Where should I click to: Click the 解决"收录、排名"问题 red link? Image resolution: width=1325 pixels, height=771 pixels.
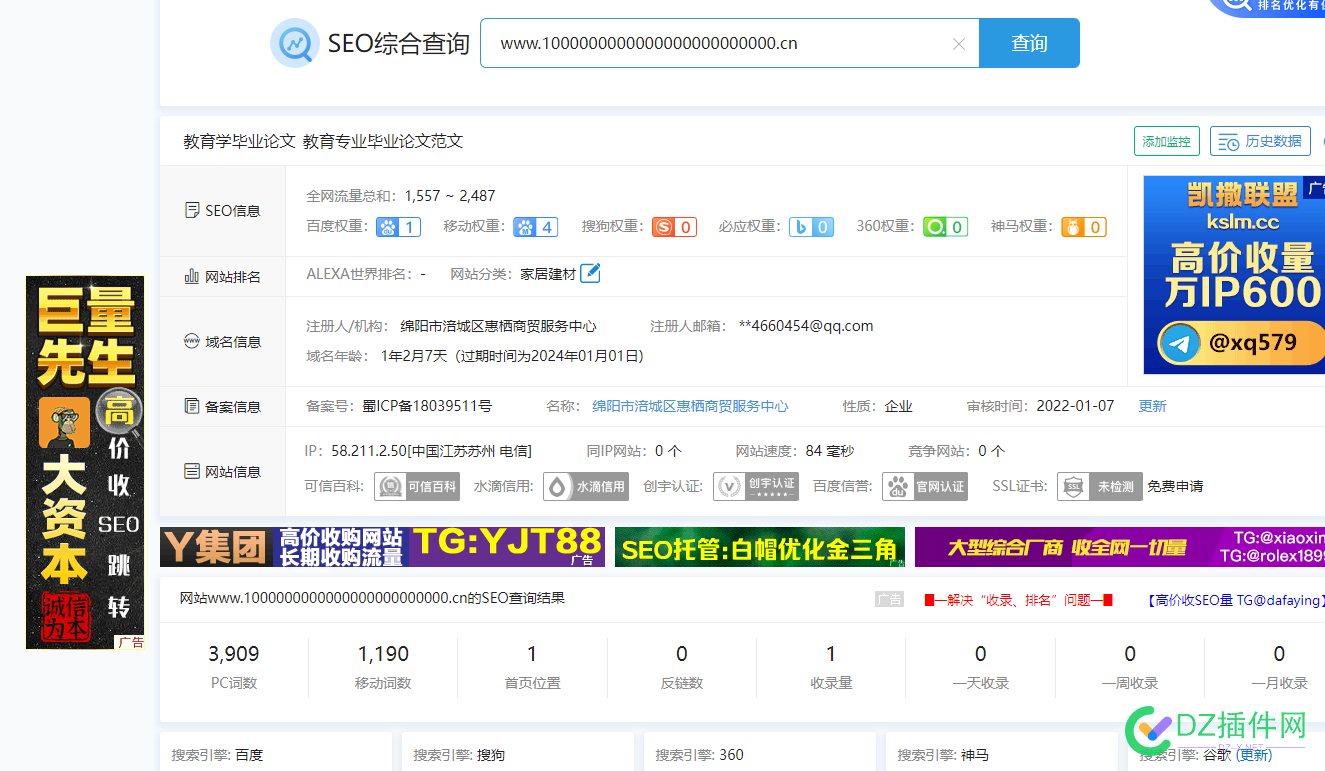[x=1018, y=600]
